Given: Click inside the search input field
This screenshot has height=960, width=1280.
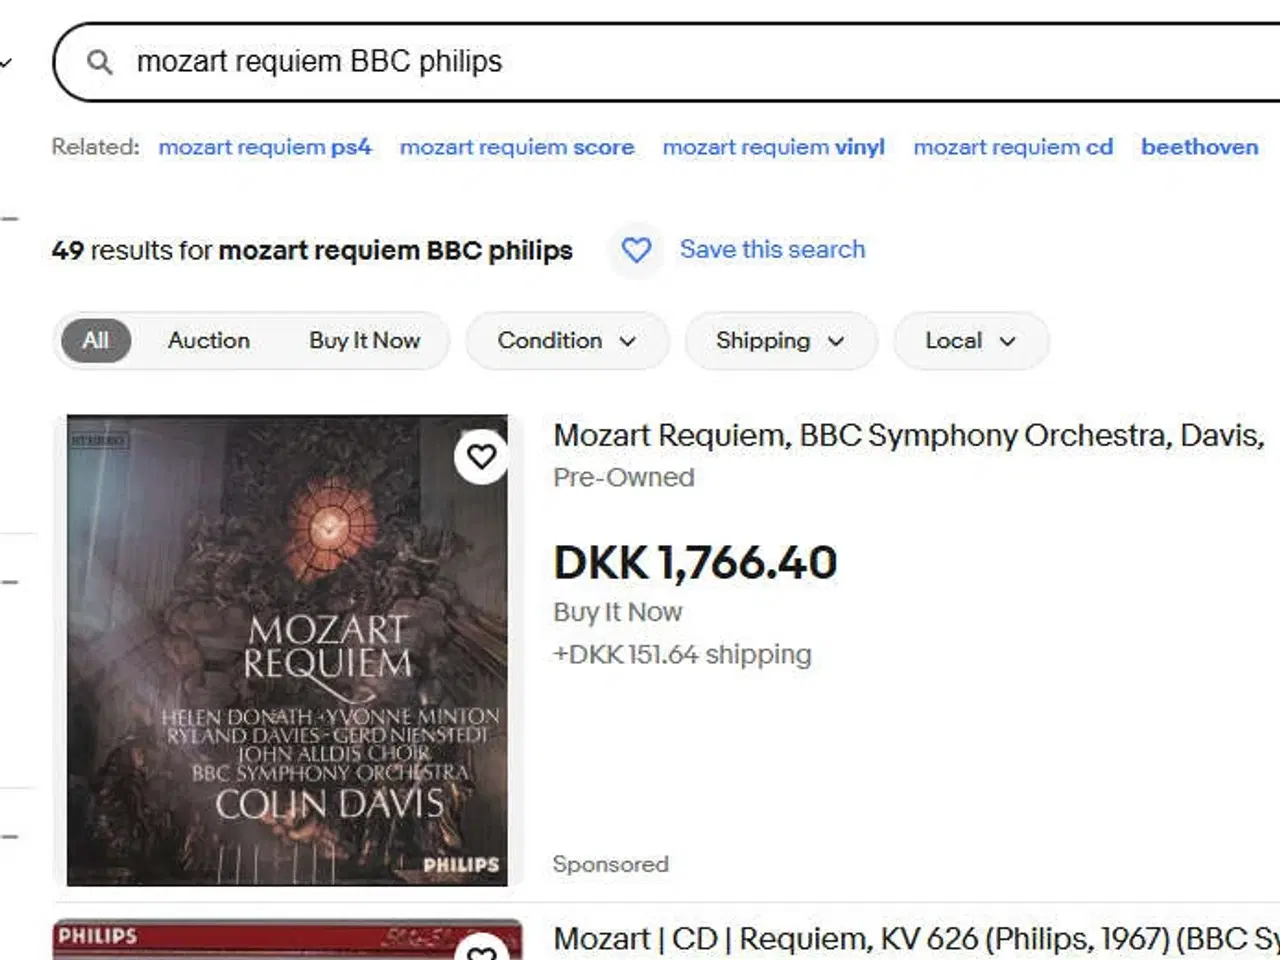Looking at the screenshot, I should pos(400,62).
